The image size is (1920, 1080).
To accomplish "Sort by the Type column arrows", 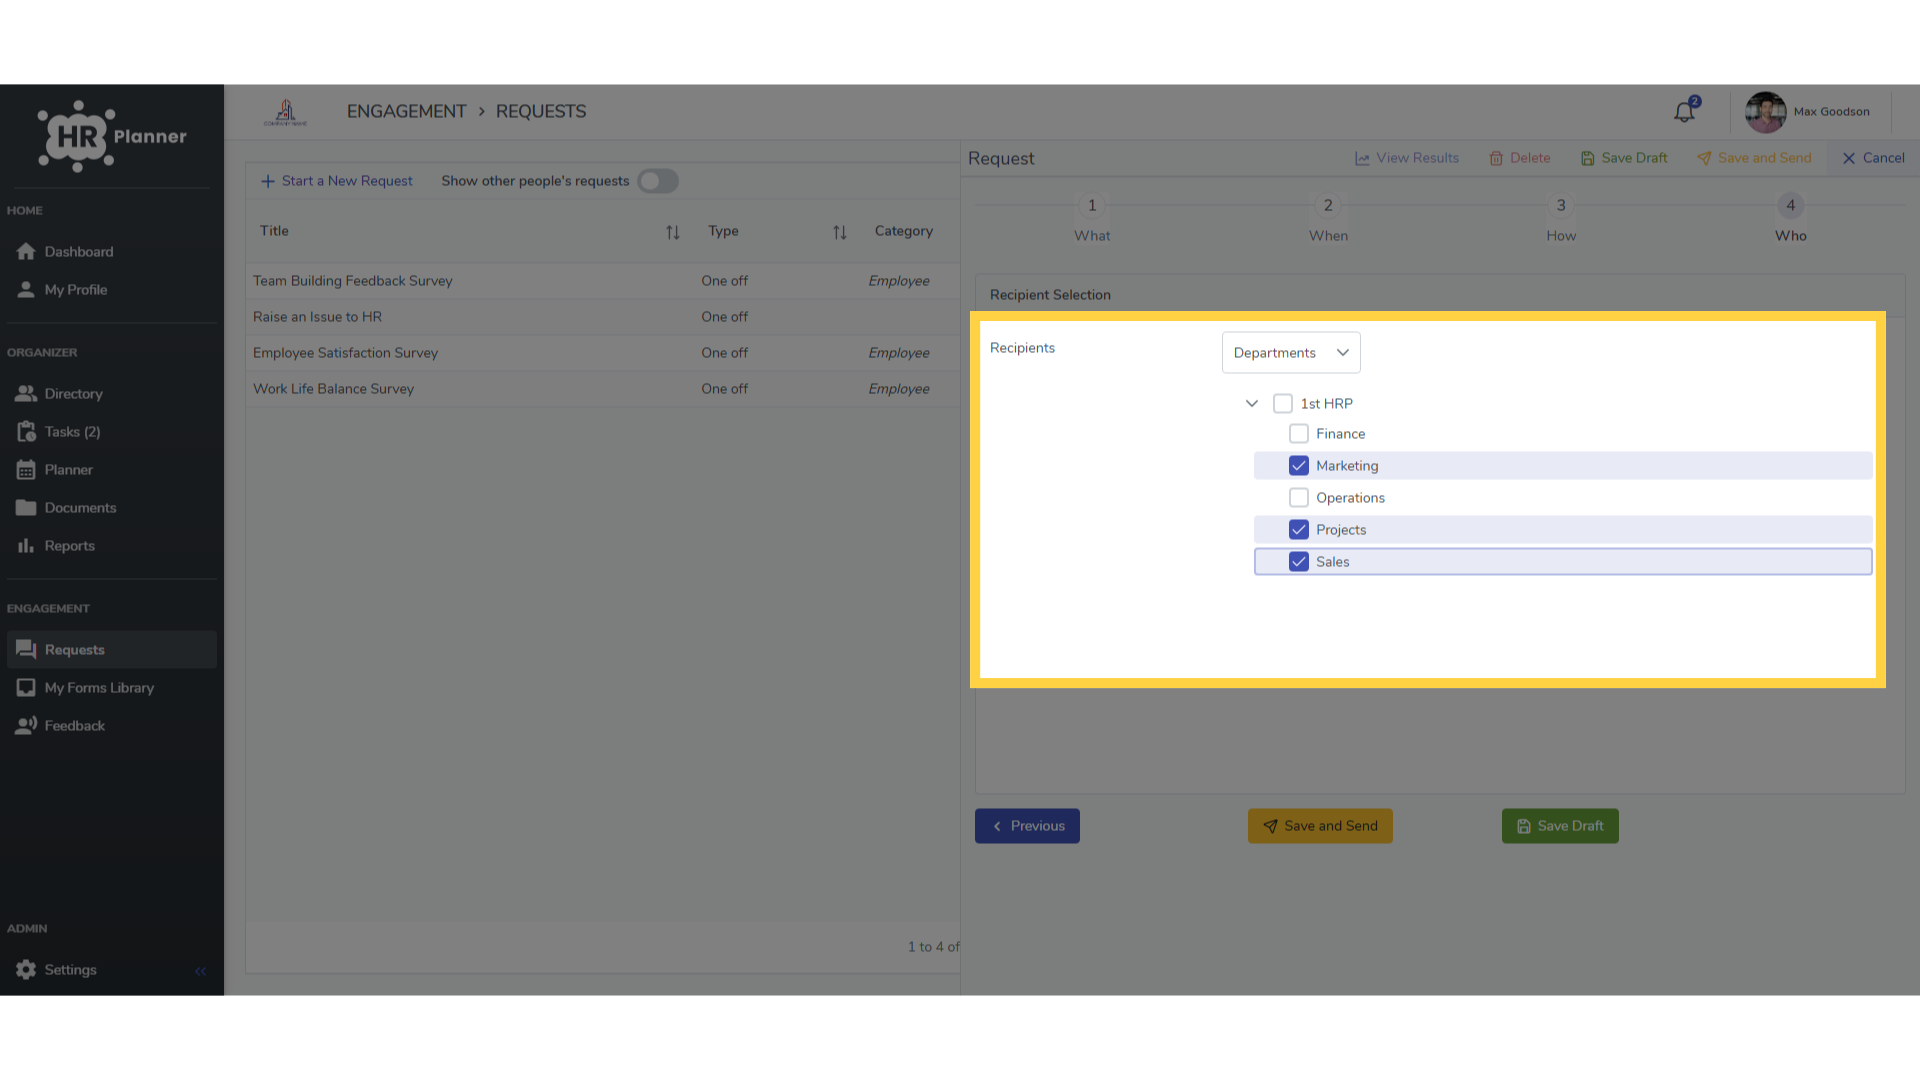I will (x=840, y=232).
